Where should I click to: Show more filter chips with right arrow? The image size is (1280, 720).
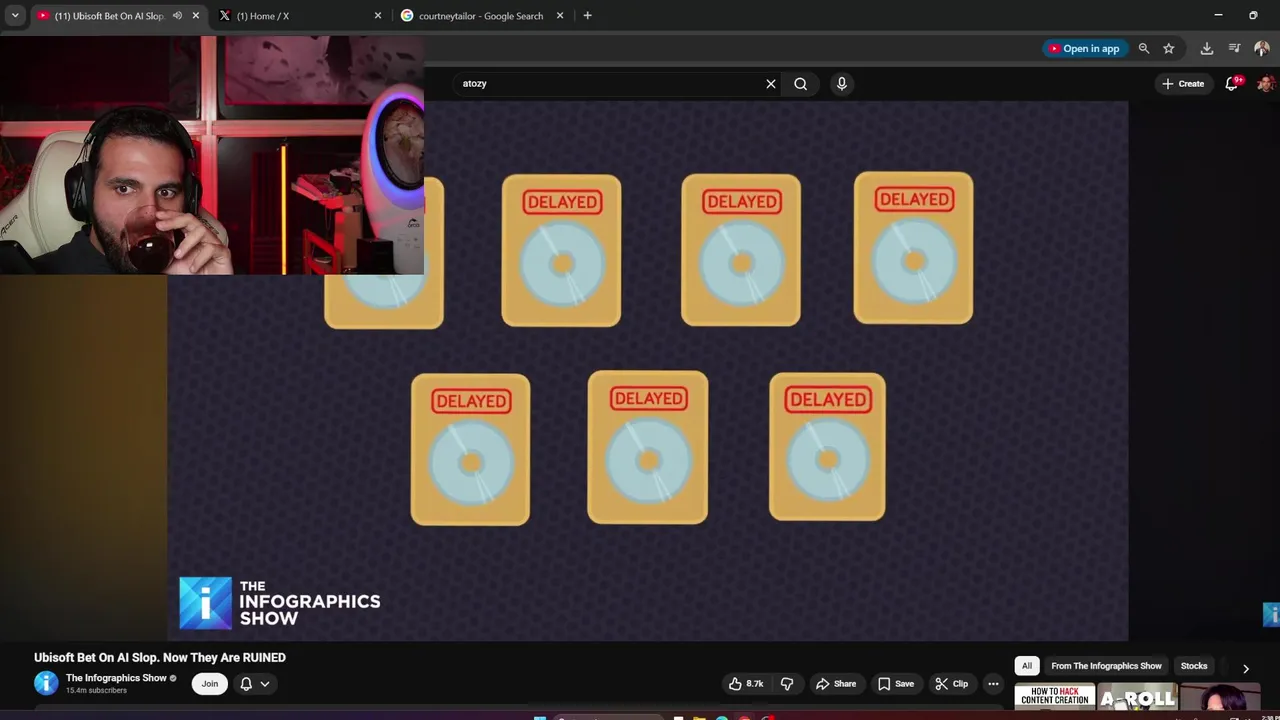point(1246,668)
